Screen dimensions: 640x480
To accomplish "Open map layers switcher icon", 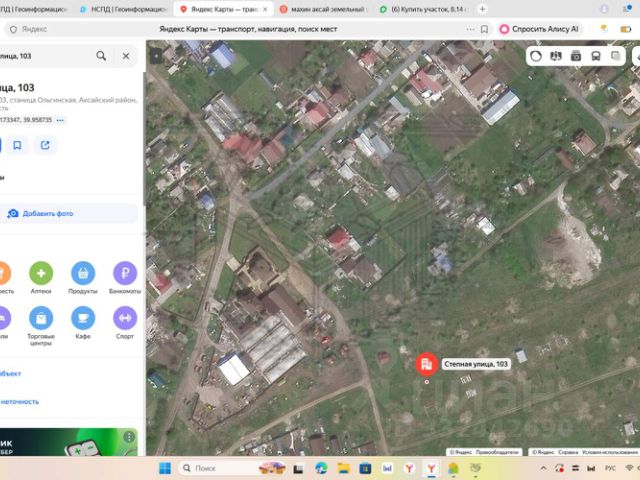I will point(616,56).
